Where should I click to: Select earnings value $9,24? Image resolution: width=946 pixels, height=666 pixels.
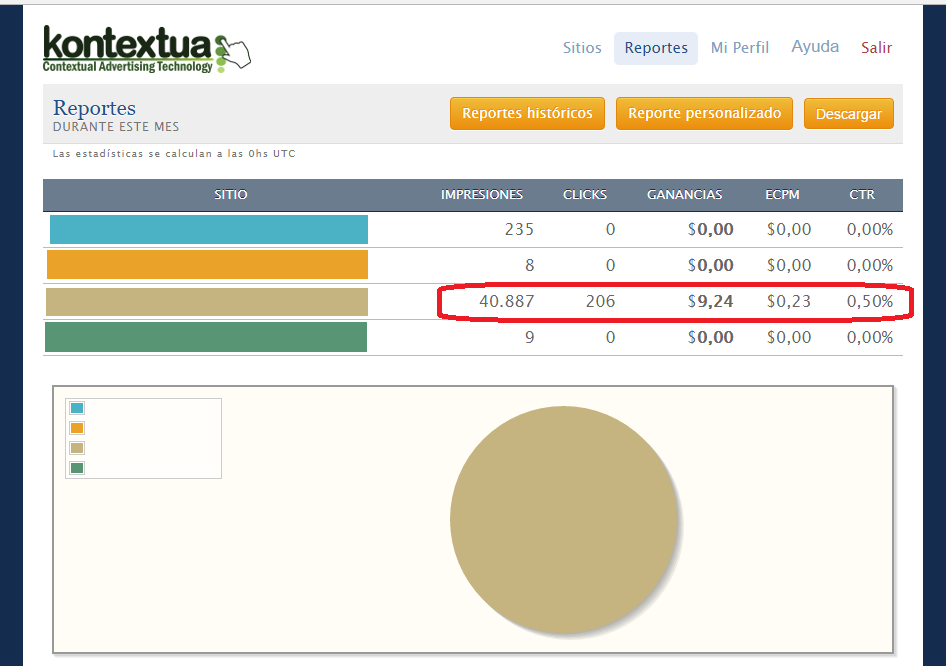pyautogui.click(x=711, y=301)
